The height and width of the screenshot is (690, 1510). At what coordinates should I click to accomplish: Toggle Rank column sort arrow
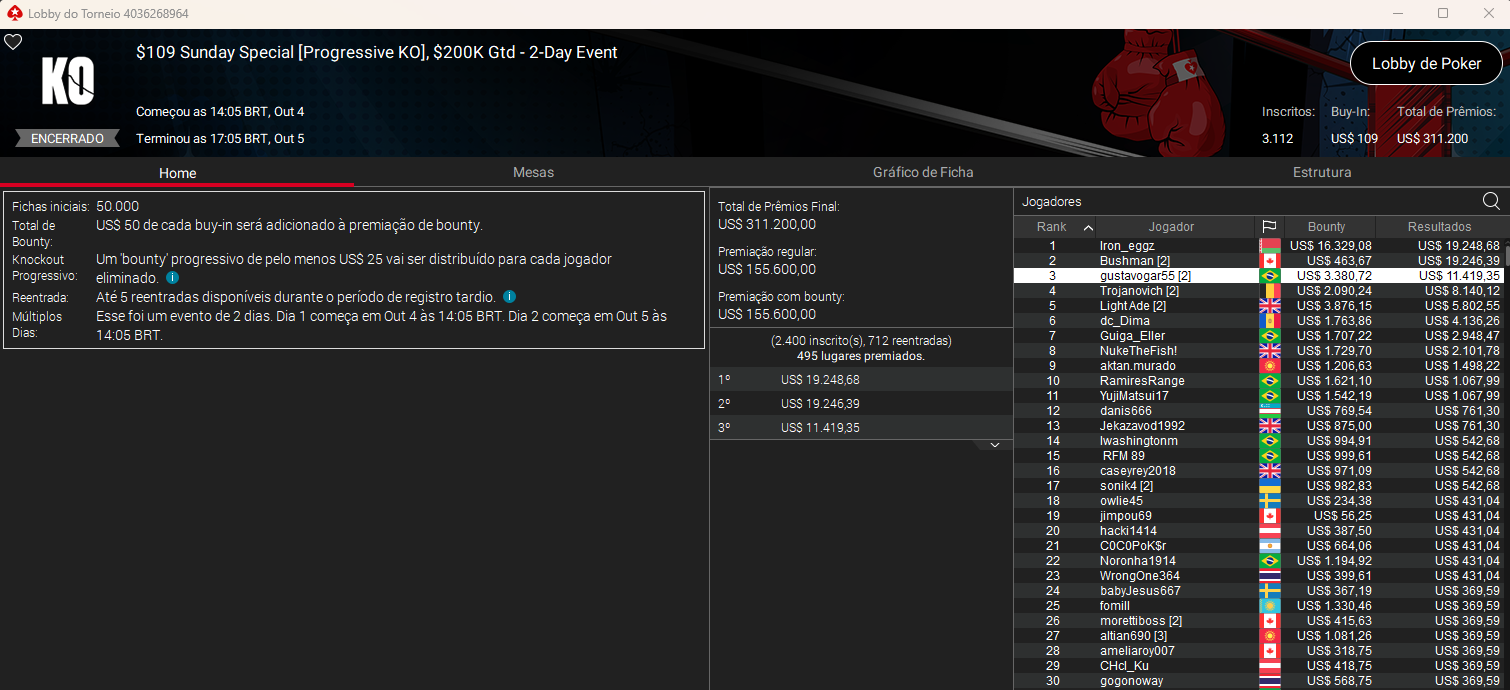point(1088,227)
